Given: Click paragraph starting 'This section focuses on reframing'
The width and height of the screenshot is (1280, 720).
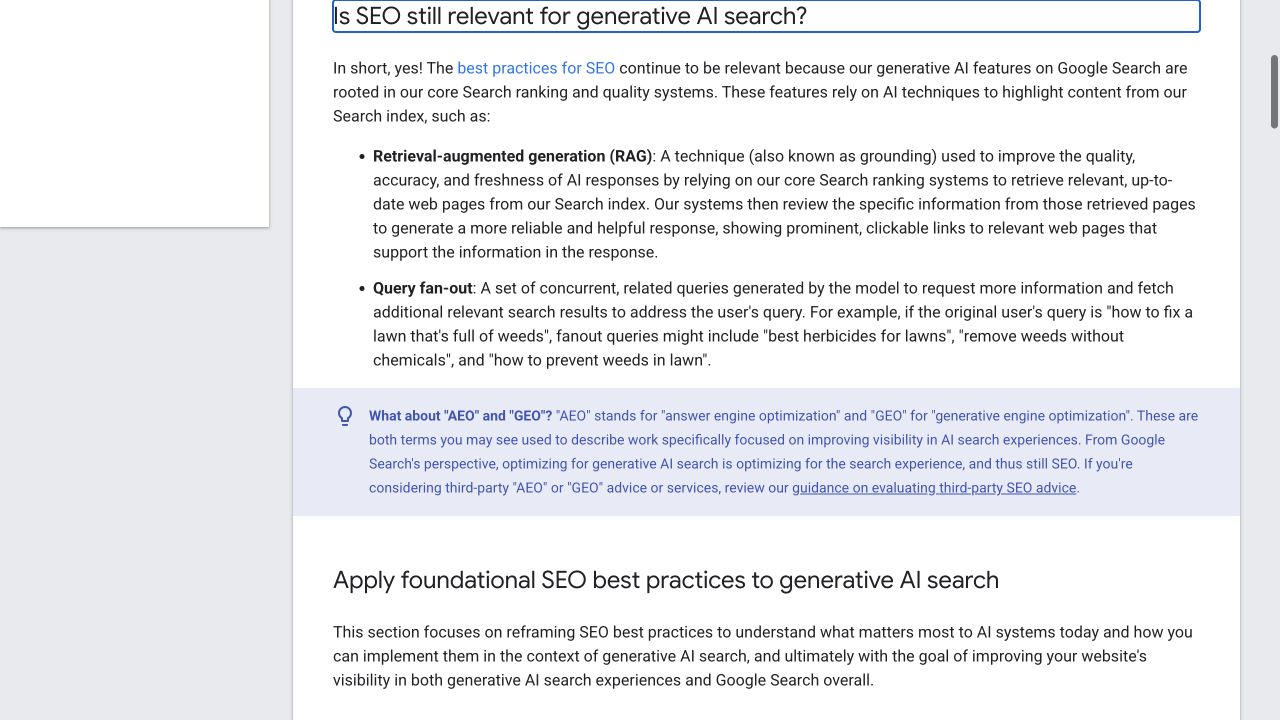Looking at the screenshot, I should (764, 656).
